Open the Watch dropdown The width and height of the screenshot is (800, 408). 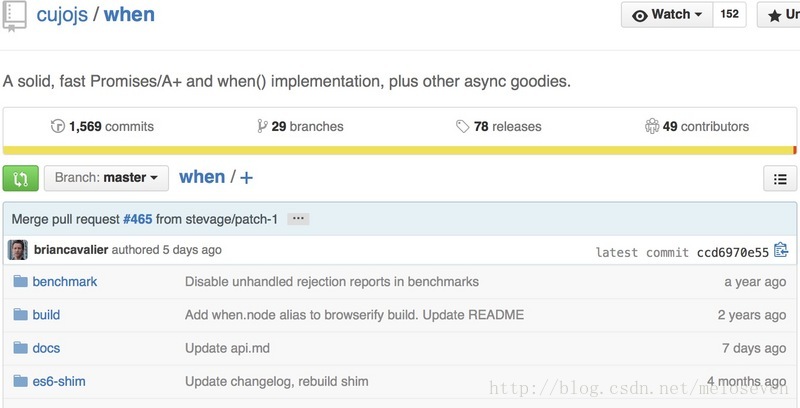[x=667, y=15]
